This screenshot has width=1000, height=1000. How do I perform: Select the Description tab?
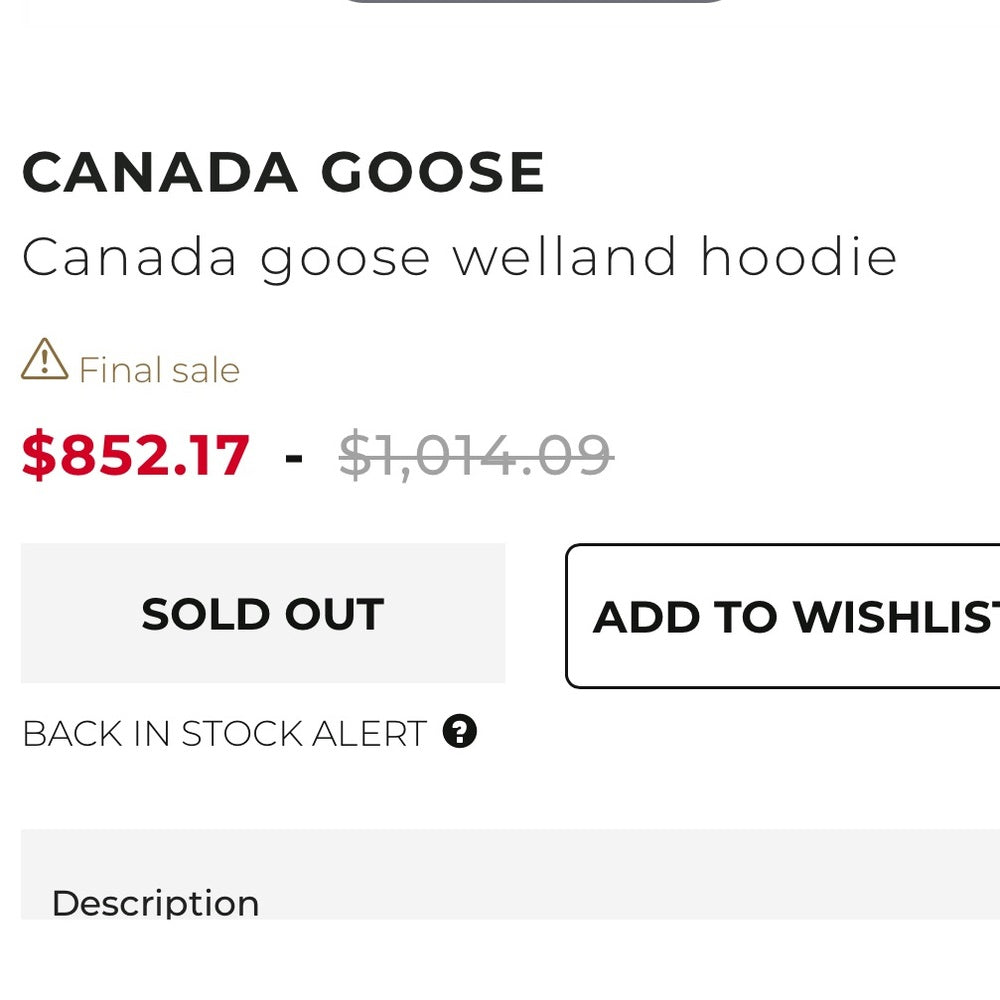point(155,903)
